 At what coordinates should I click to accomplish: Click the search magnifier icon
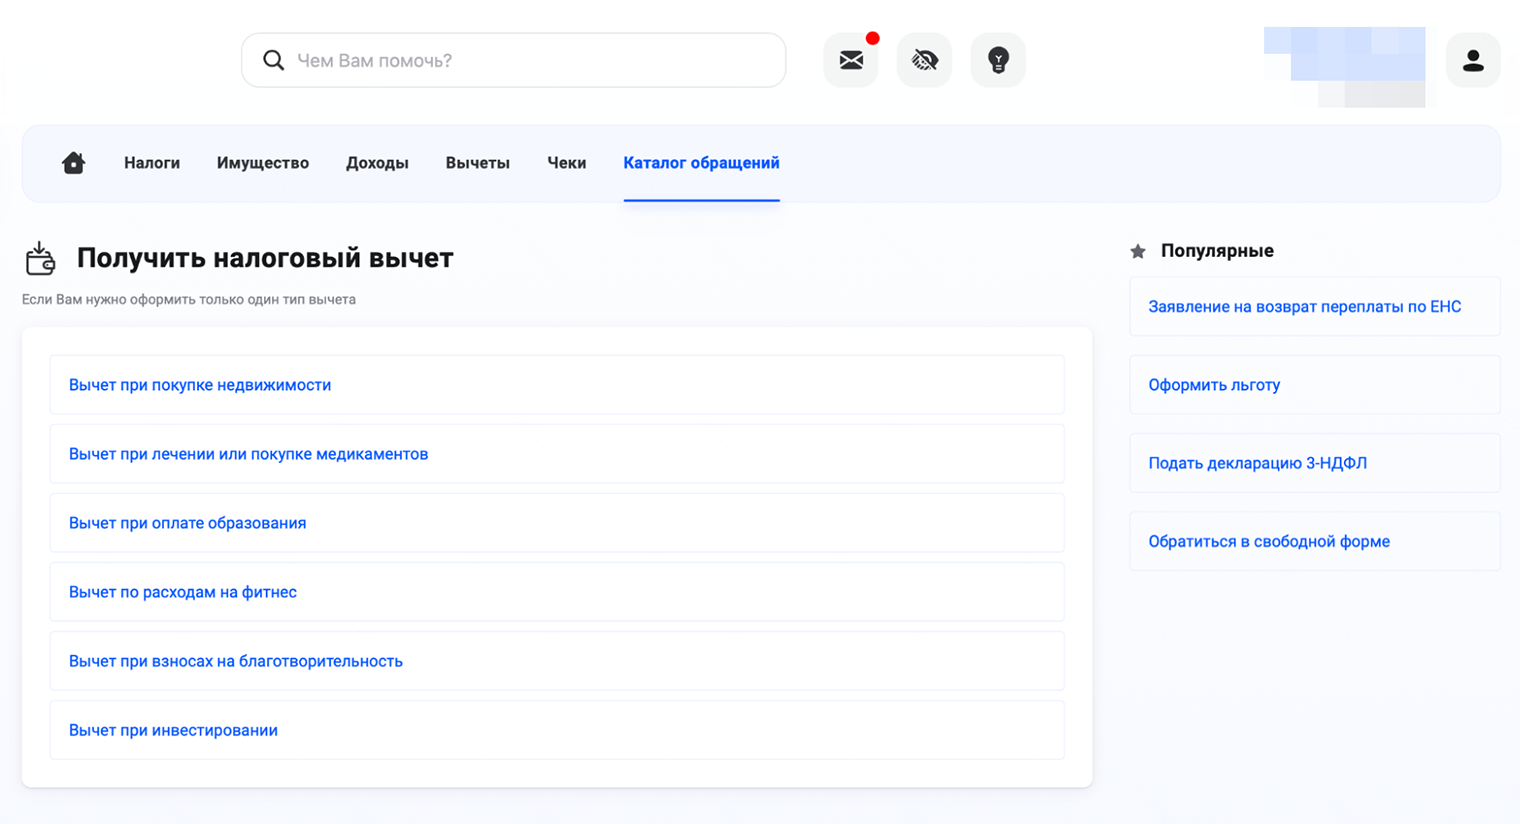[x=273, y=60]
